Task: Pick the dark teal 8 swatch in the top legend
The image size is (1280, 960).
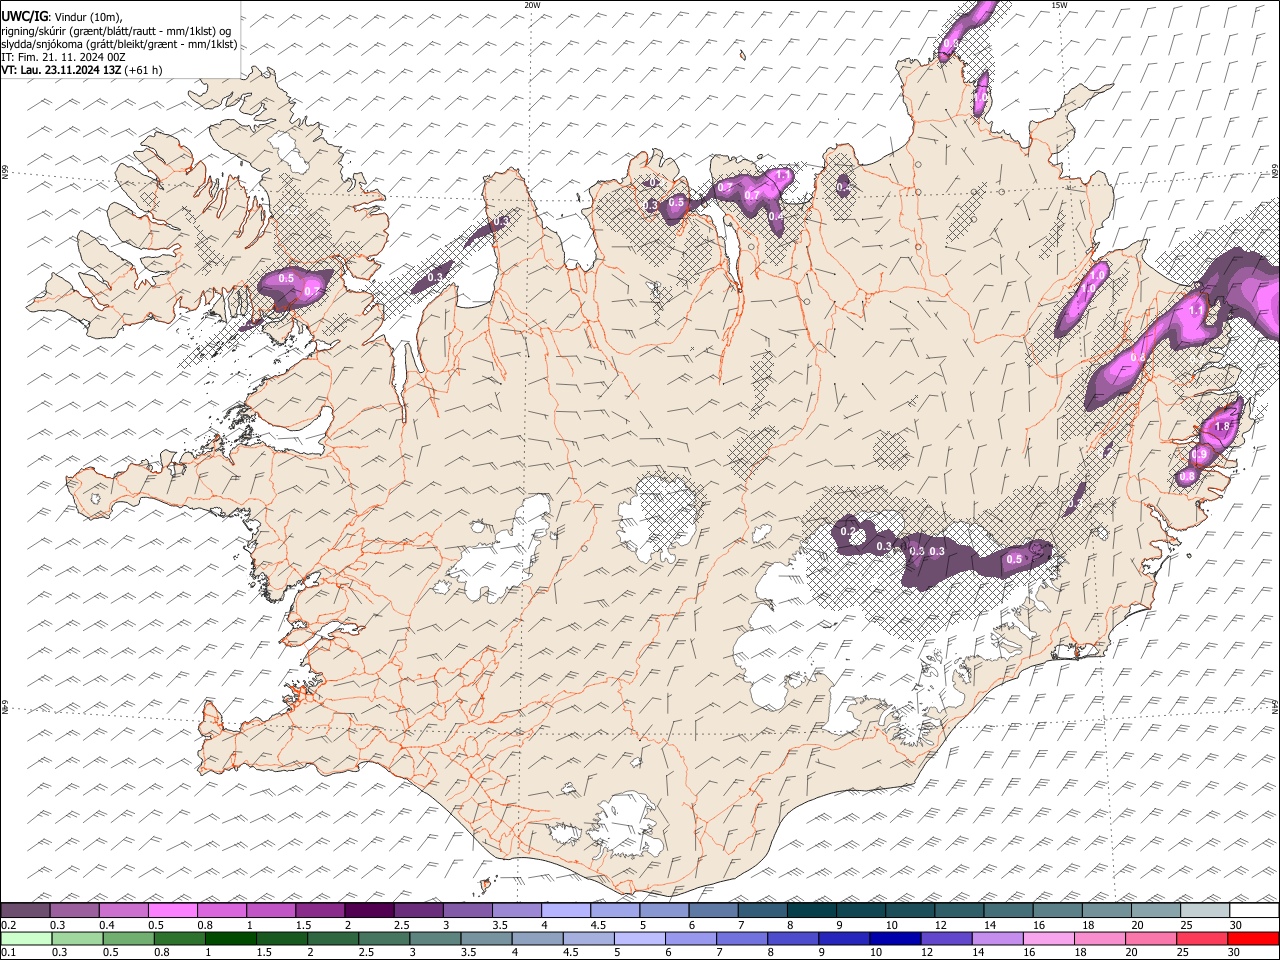Action: click(811, 910)
